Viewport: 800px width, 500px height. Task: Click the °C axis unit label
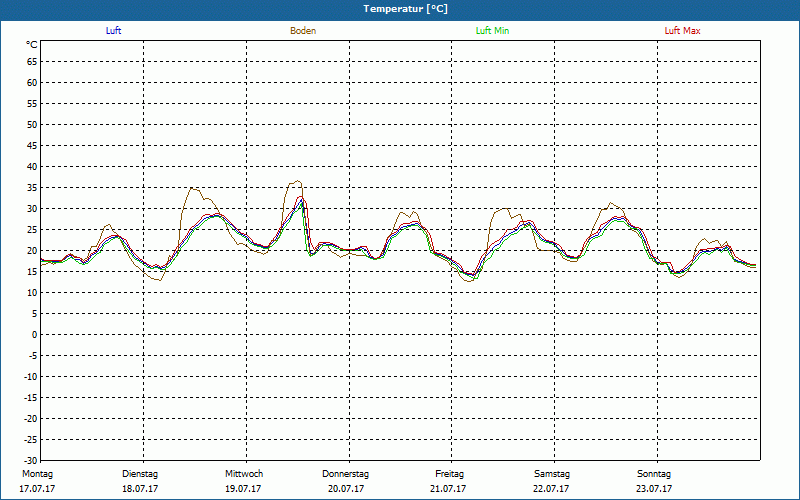(x=32, y=45)
